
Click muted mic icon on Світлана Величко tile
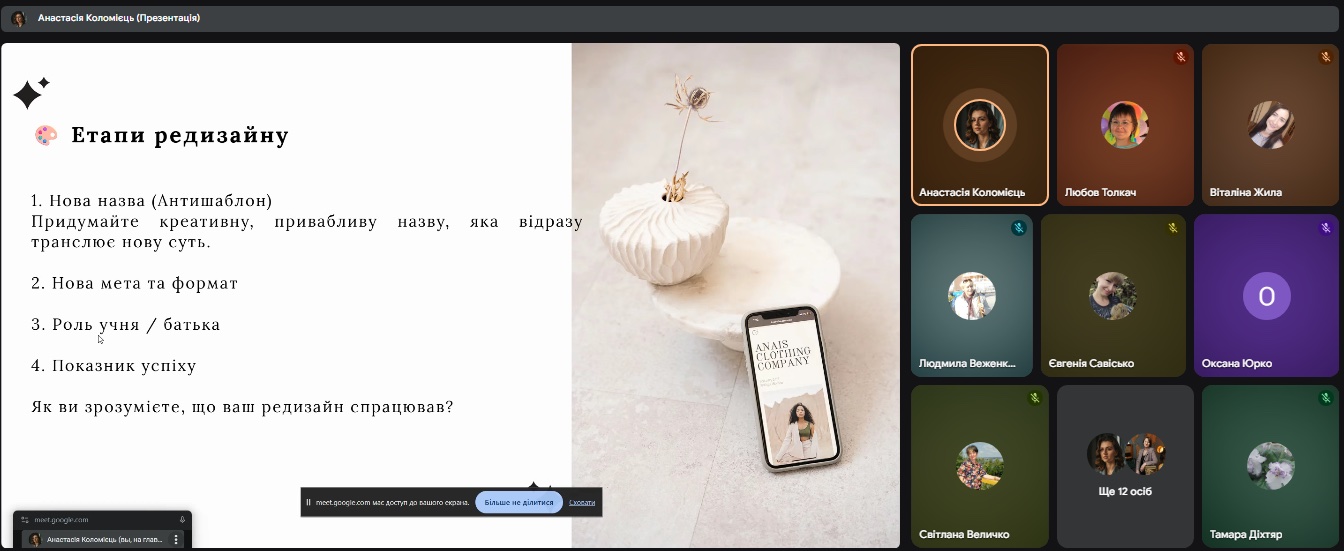click(1035, 398)
